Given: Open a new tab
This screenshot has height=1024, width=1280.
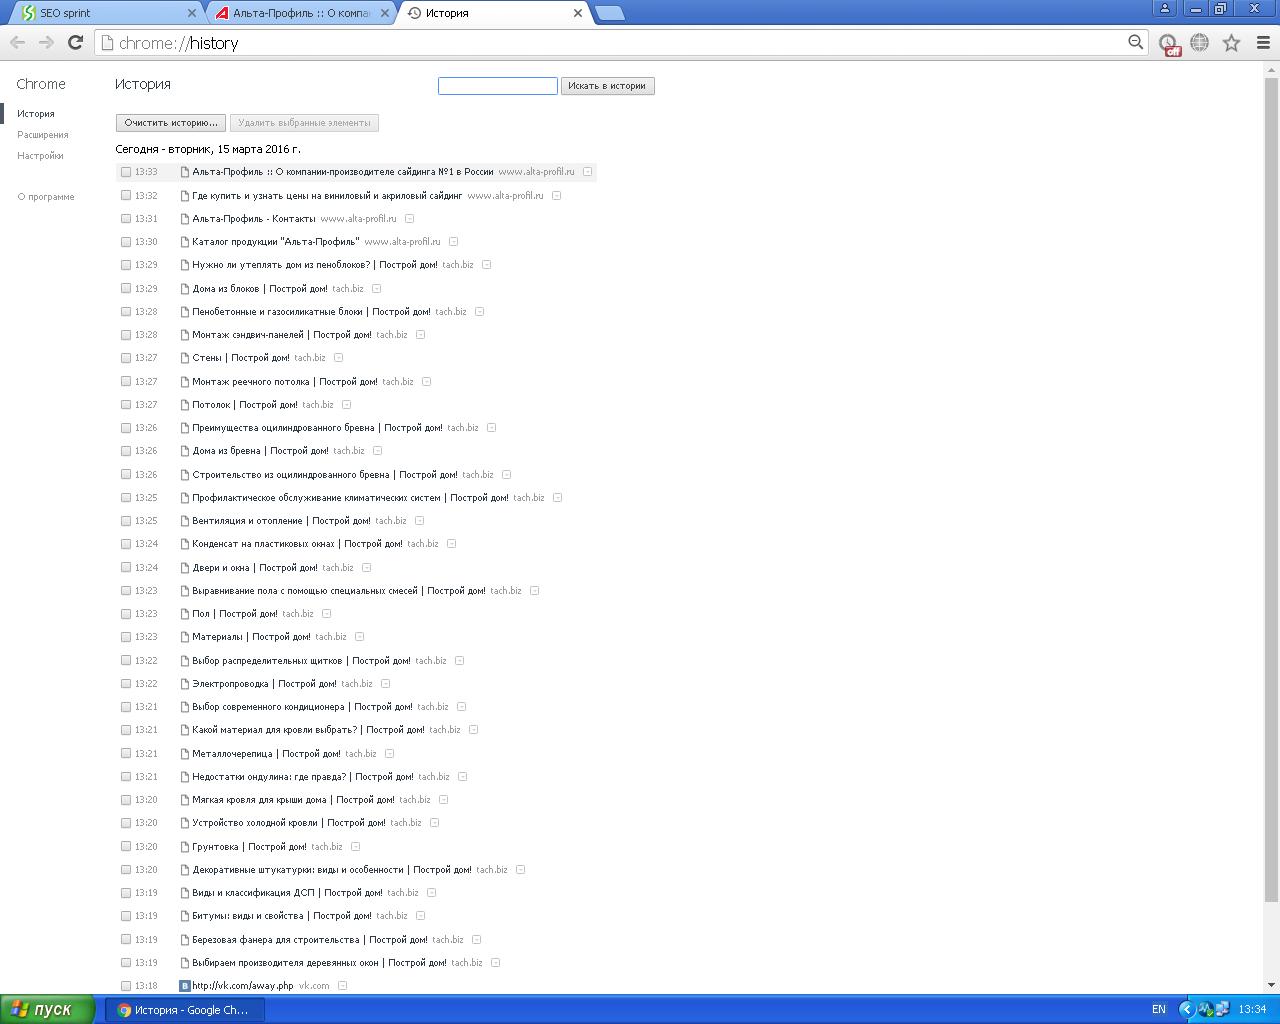Looking at the screenshot, I should pyautogui.click(x=609, y=13).
